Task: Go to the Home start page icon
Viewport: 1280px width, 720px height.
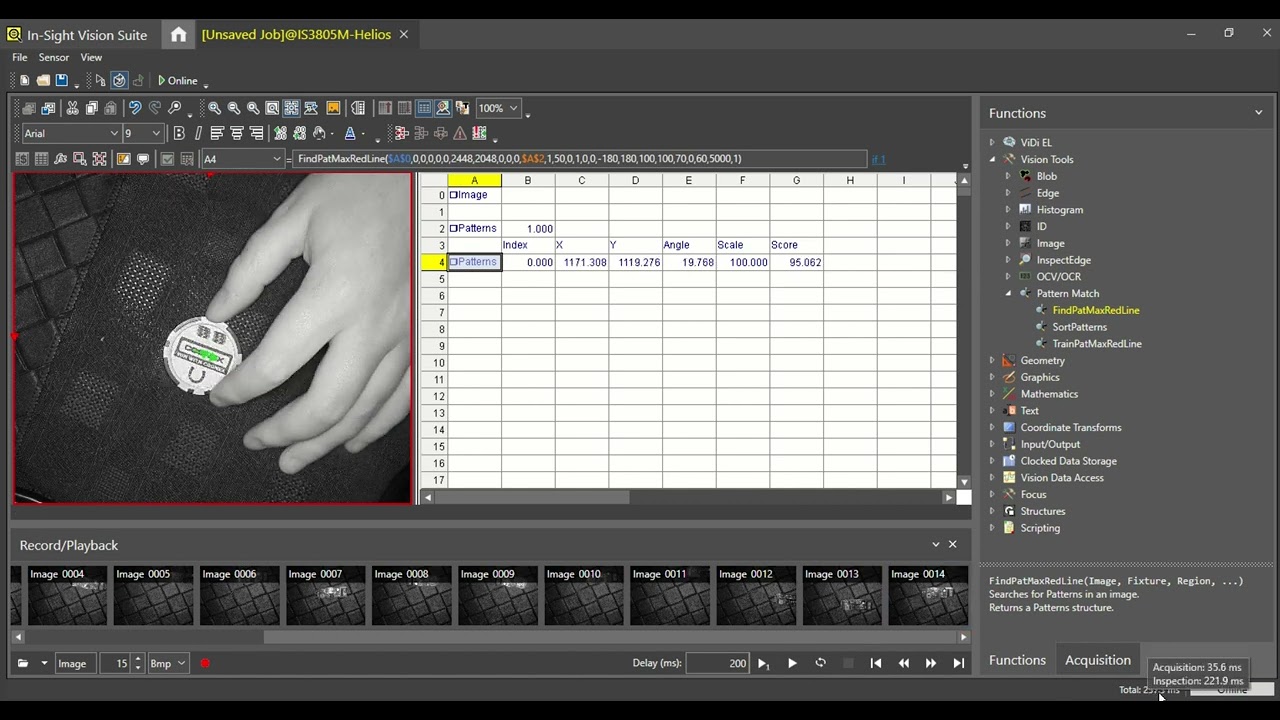Action: (178, 34)
